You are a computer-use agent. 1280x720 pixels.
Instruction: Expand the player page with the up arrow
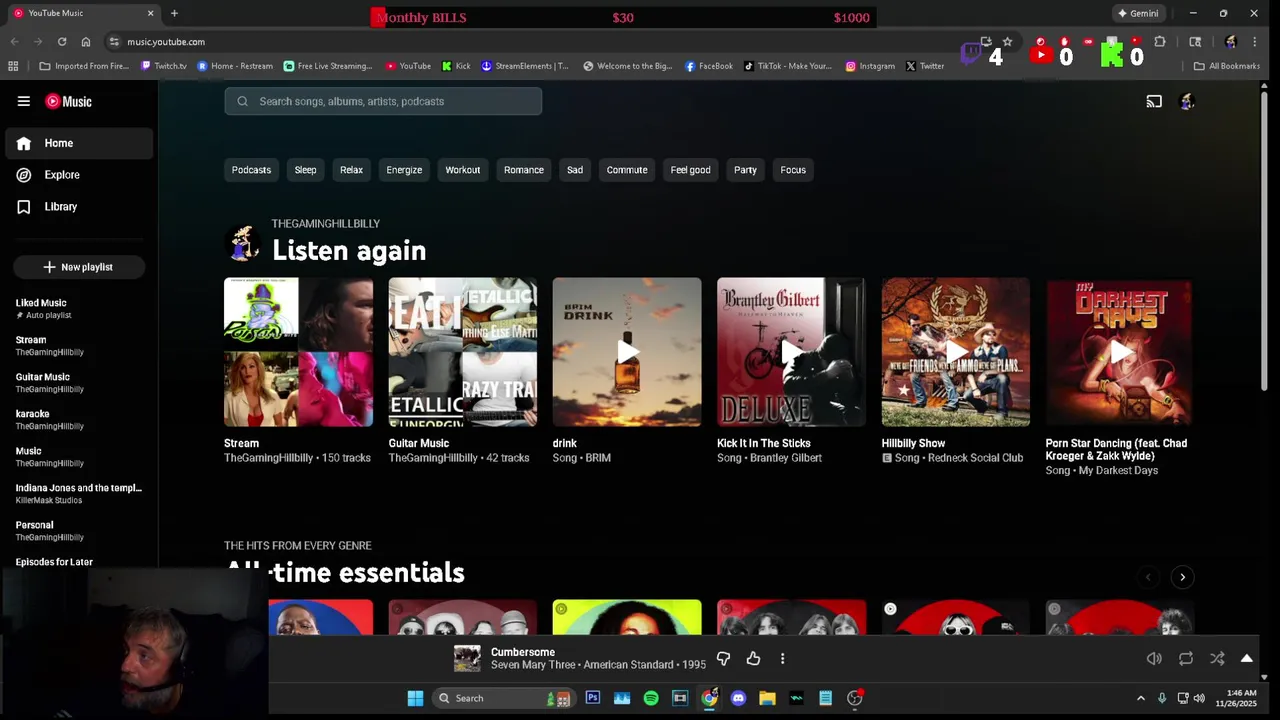click(x=1247, y=658)
